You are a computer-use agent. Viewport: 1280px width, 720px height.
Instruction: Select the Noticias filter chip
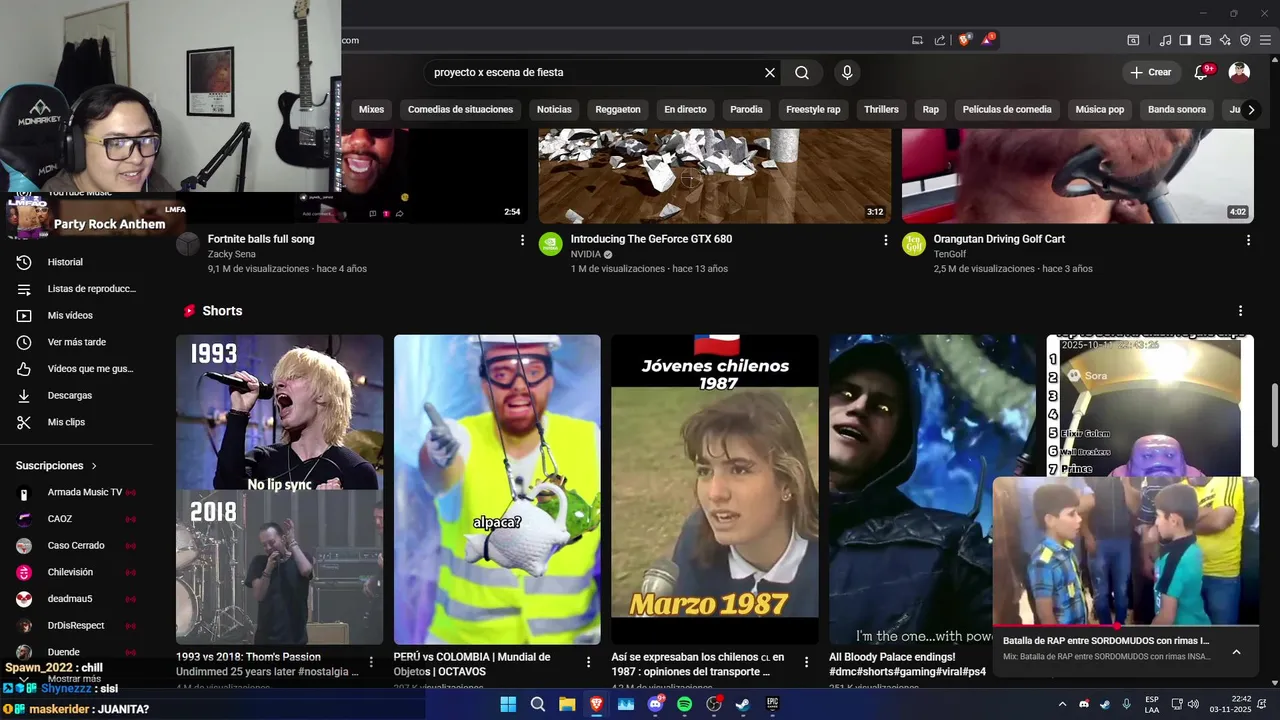click(554, 109)
